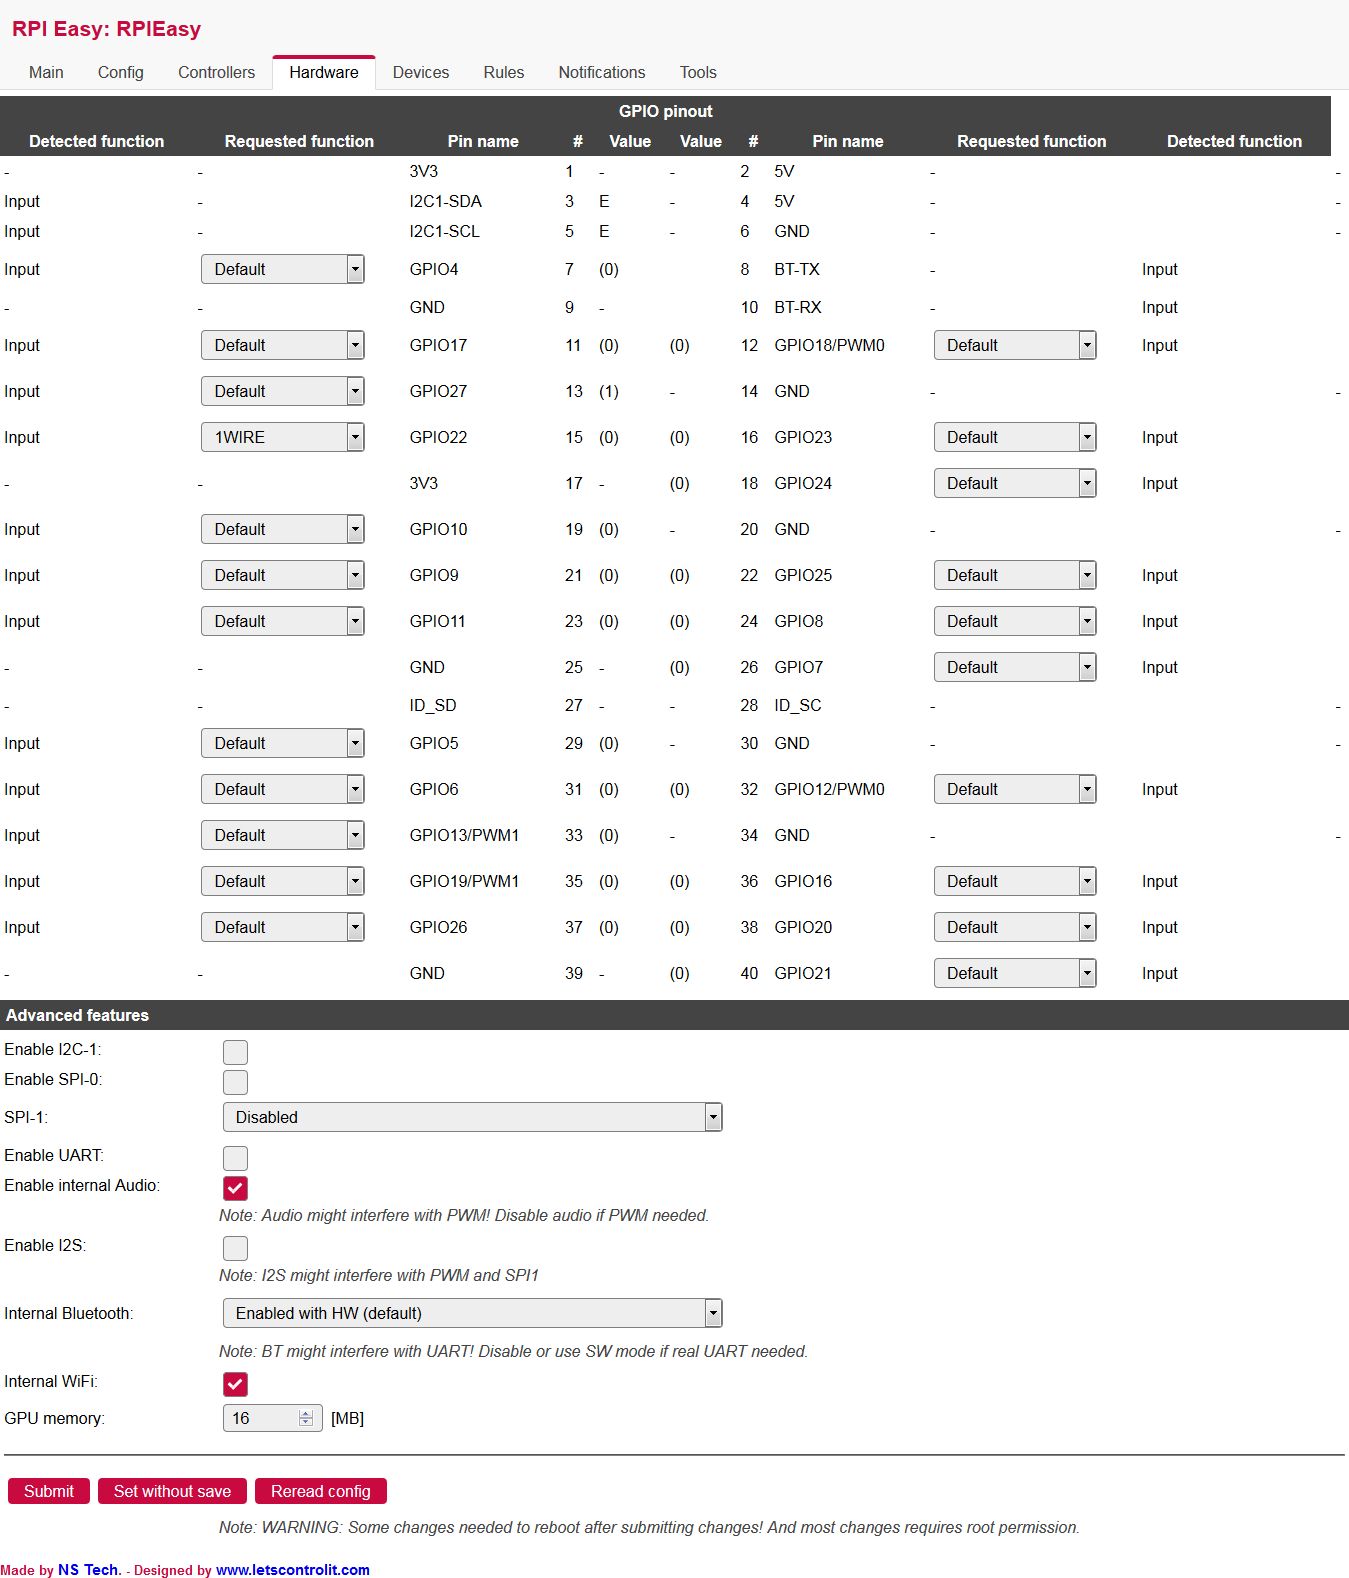Open GPIO26 requested function dropdown
This screenshot has height=1578, width=1349.
283,927
